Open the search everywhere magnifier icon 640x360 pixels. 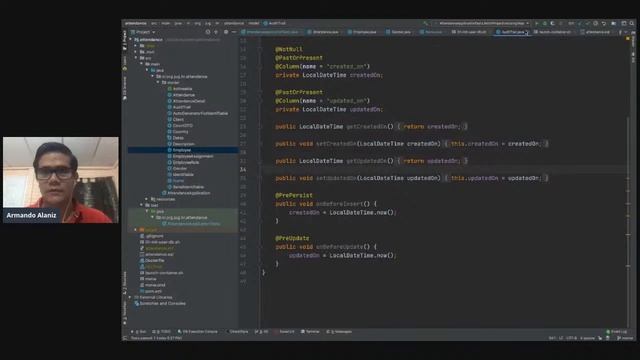632,23
